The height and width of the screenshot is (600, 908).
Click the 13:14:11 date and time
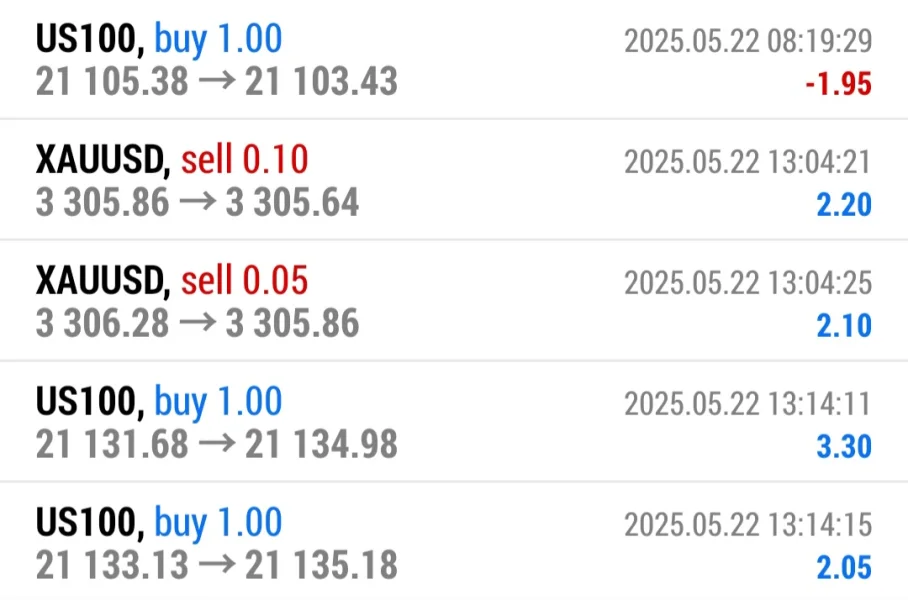point(748,404)
